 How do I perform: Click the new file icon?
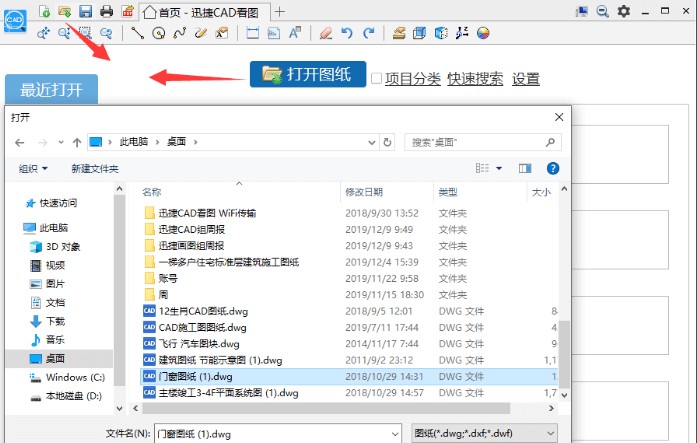[x=44, y=11]
